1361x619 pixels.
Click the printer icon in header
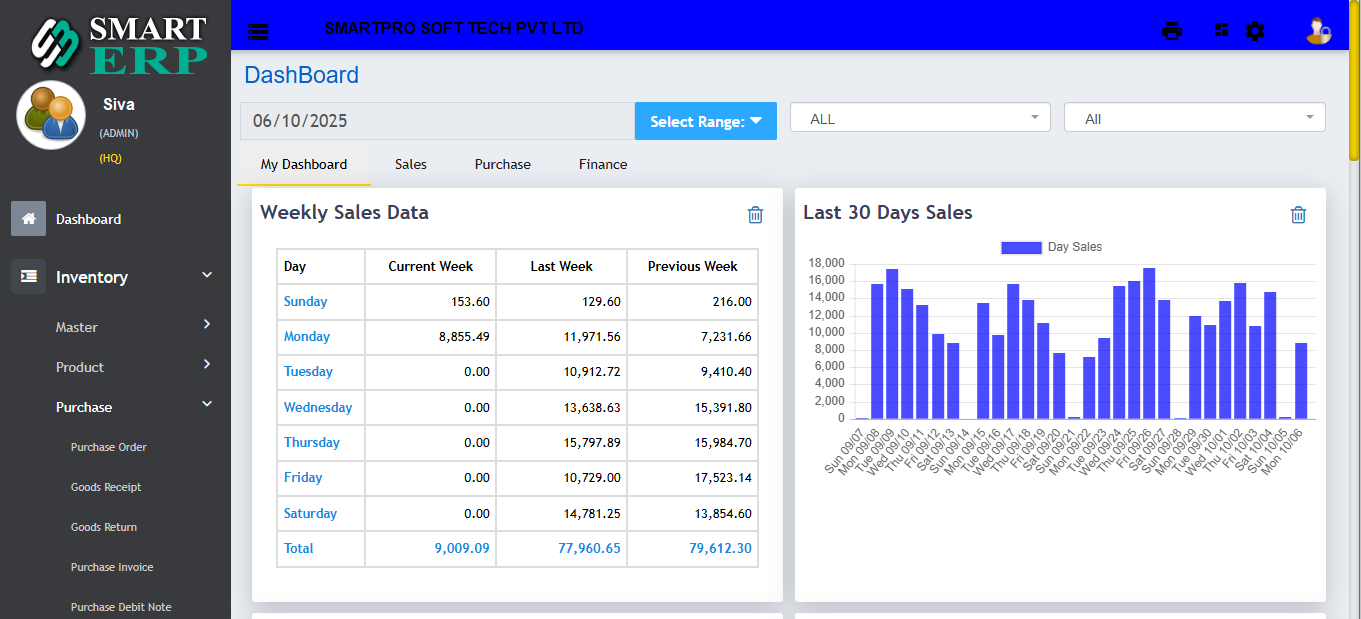click(x=1171, y=31)
